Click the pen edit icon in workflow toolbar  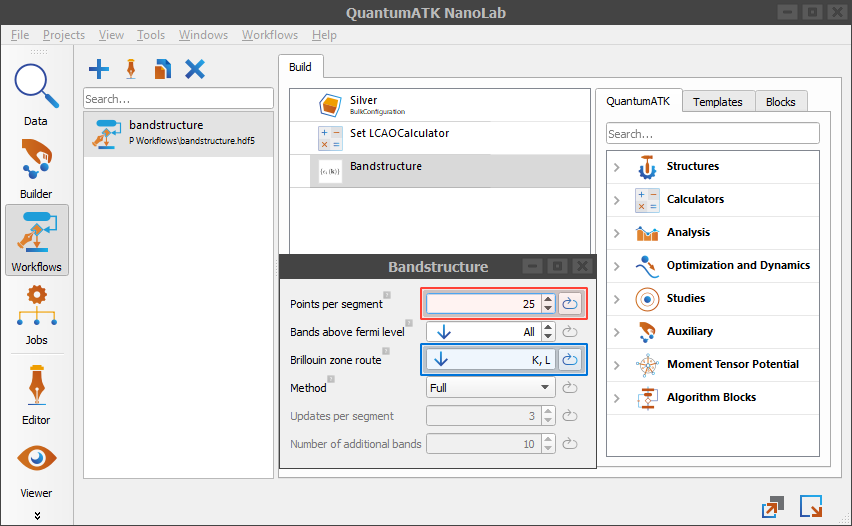click(x=131, y=69)
